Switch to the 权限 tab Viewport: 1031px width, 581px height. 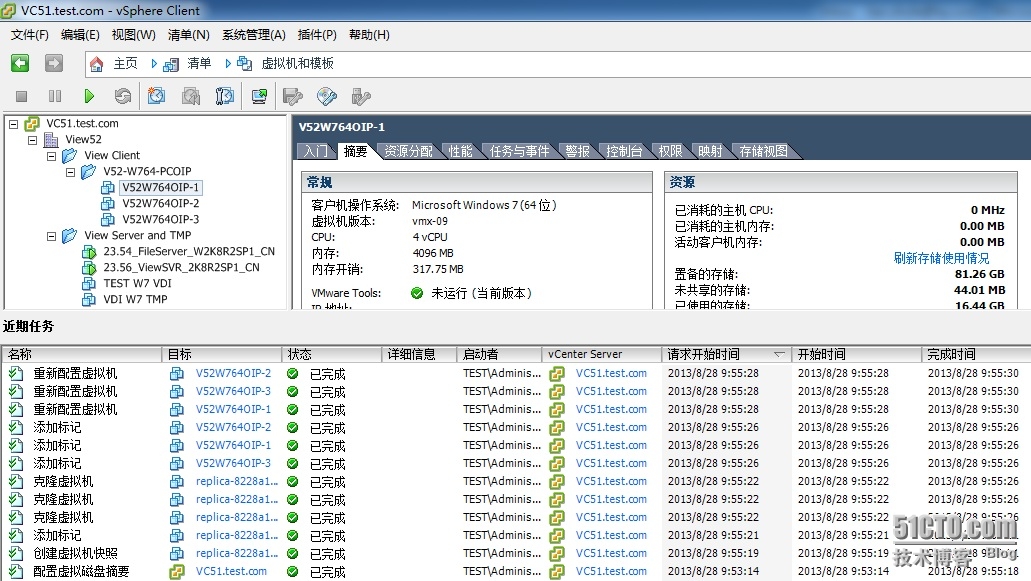[x=671, y=151]
